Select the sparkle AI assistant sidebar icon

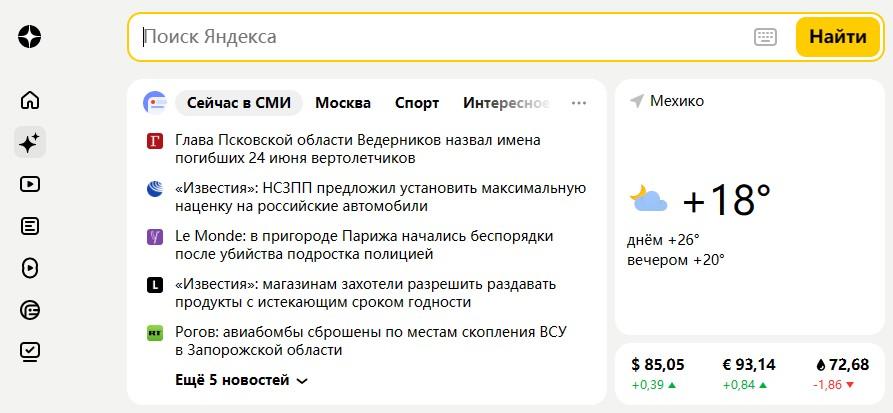pos(30,142)
